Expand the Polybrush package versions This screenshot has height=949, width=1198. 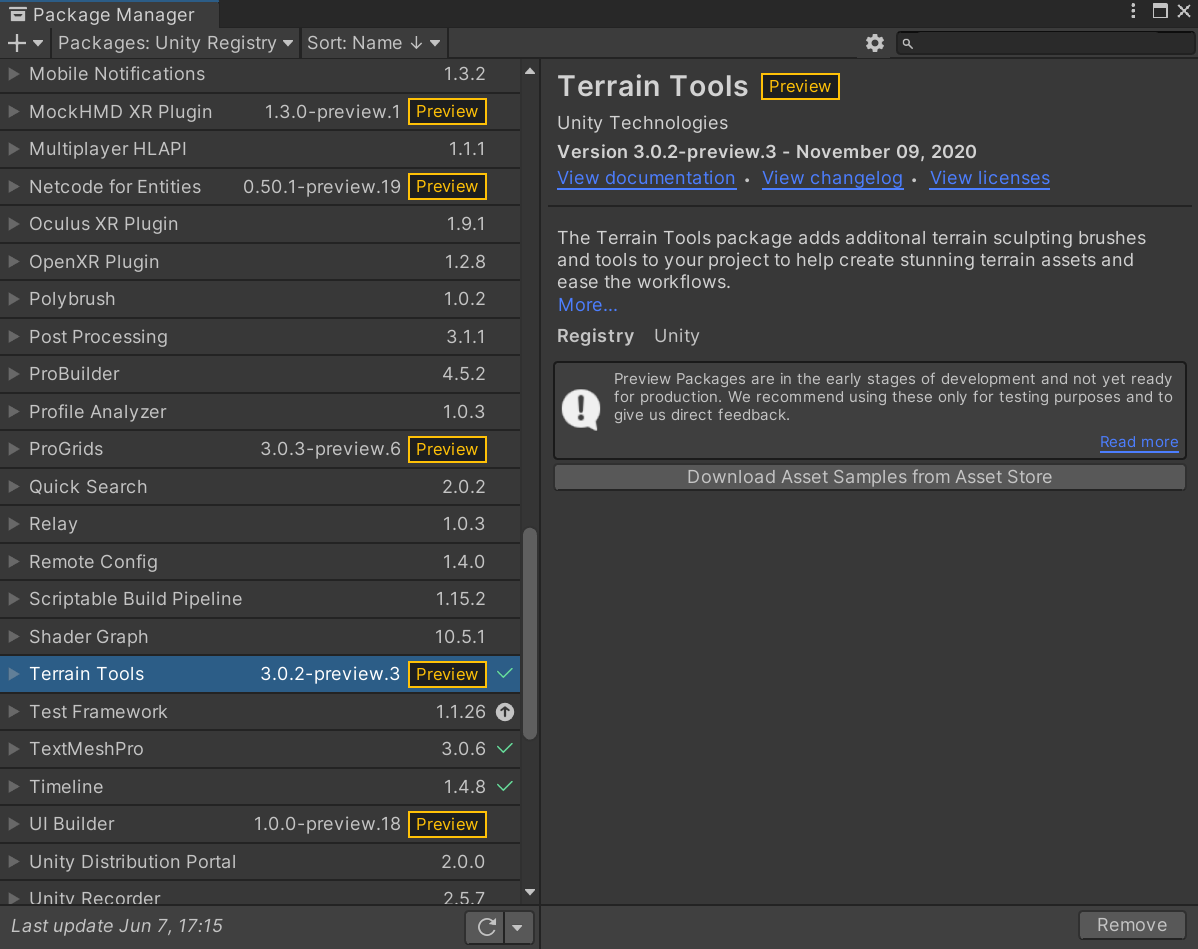pyautogui.click(x=13, y=299)
